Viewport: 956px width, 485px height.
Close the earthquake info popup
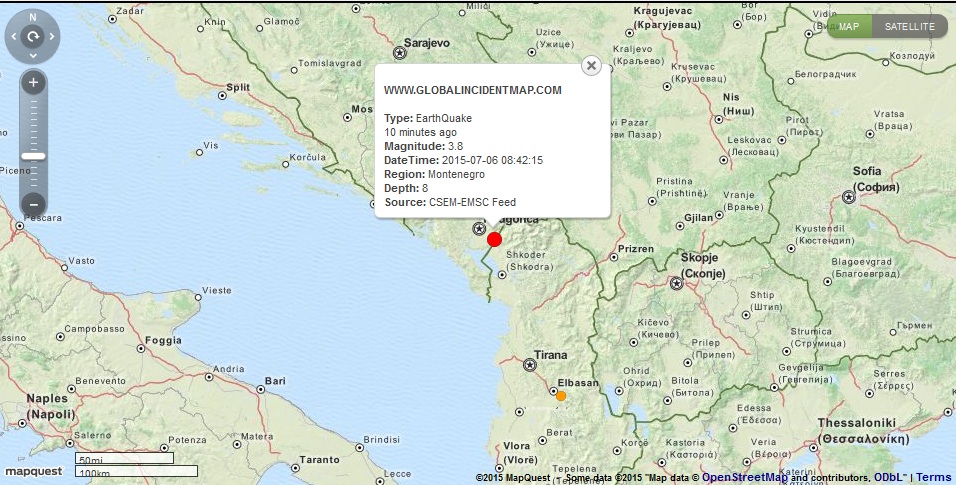pyautogui.click(x=591, y=66)
